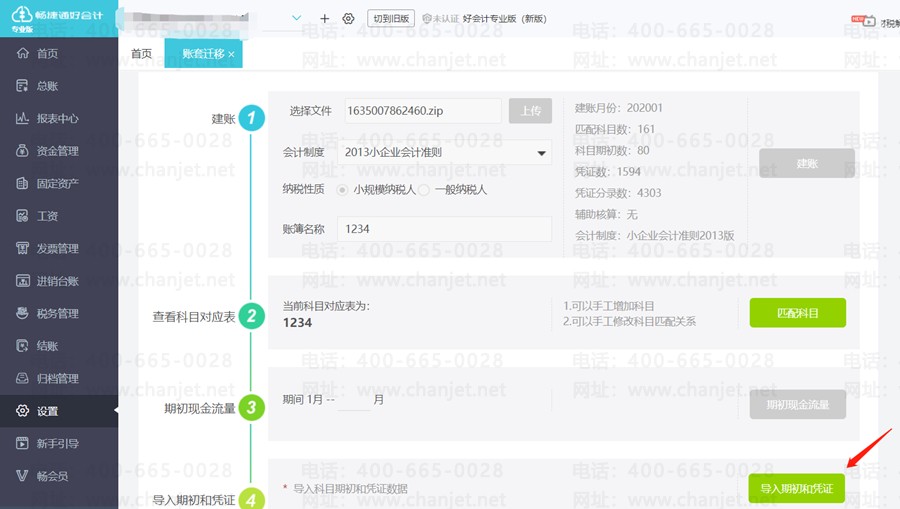Open the 进销台账 ledger icon
900x509 pixels.
(22, 281)
